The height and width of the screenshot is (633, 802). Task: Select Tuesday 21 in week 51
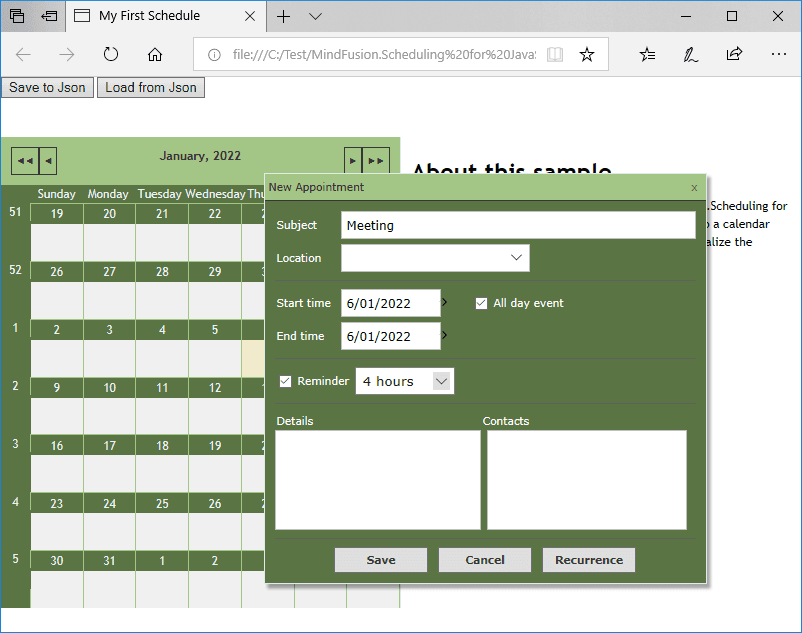[162, 214]
